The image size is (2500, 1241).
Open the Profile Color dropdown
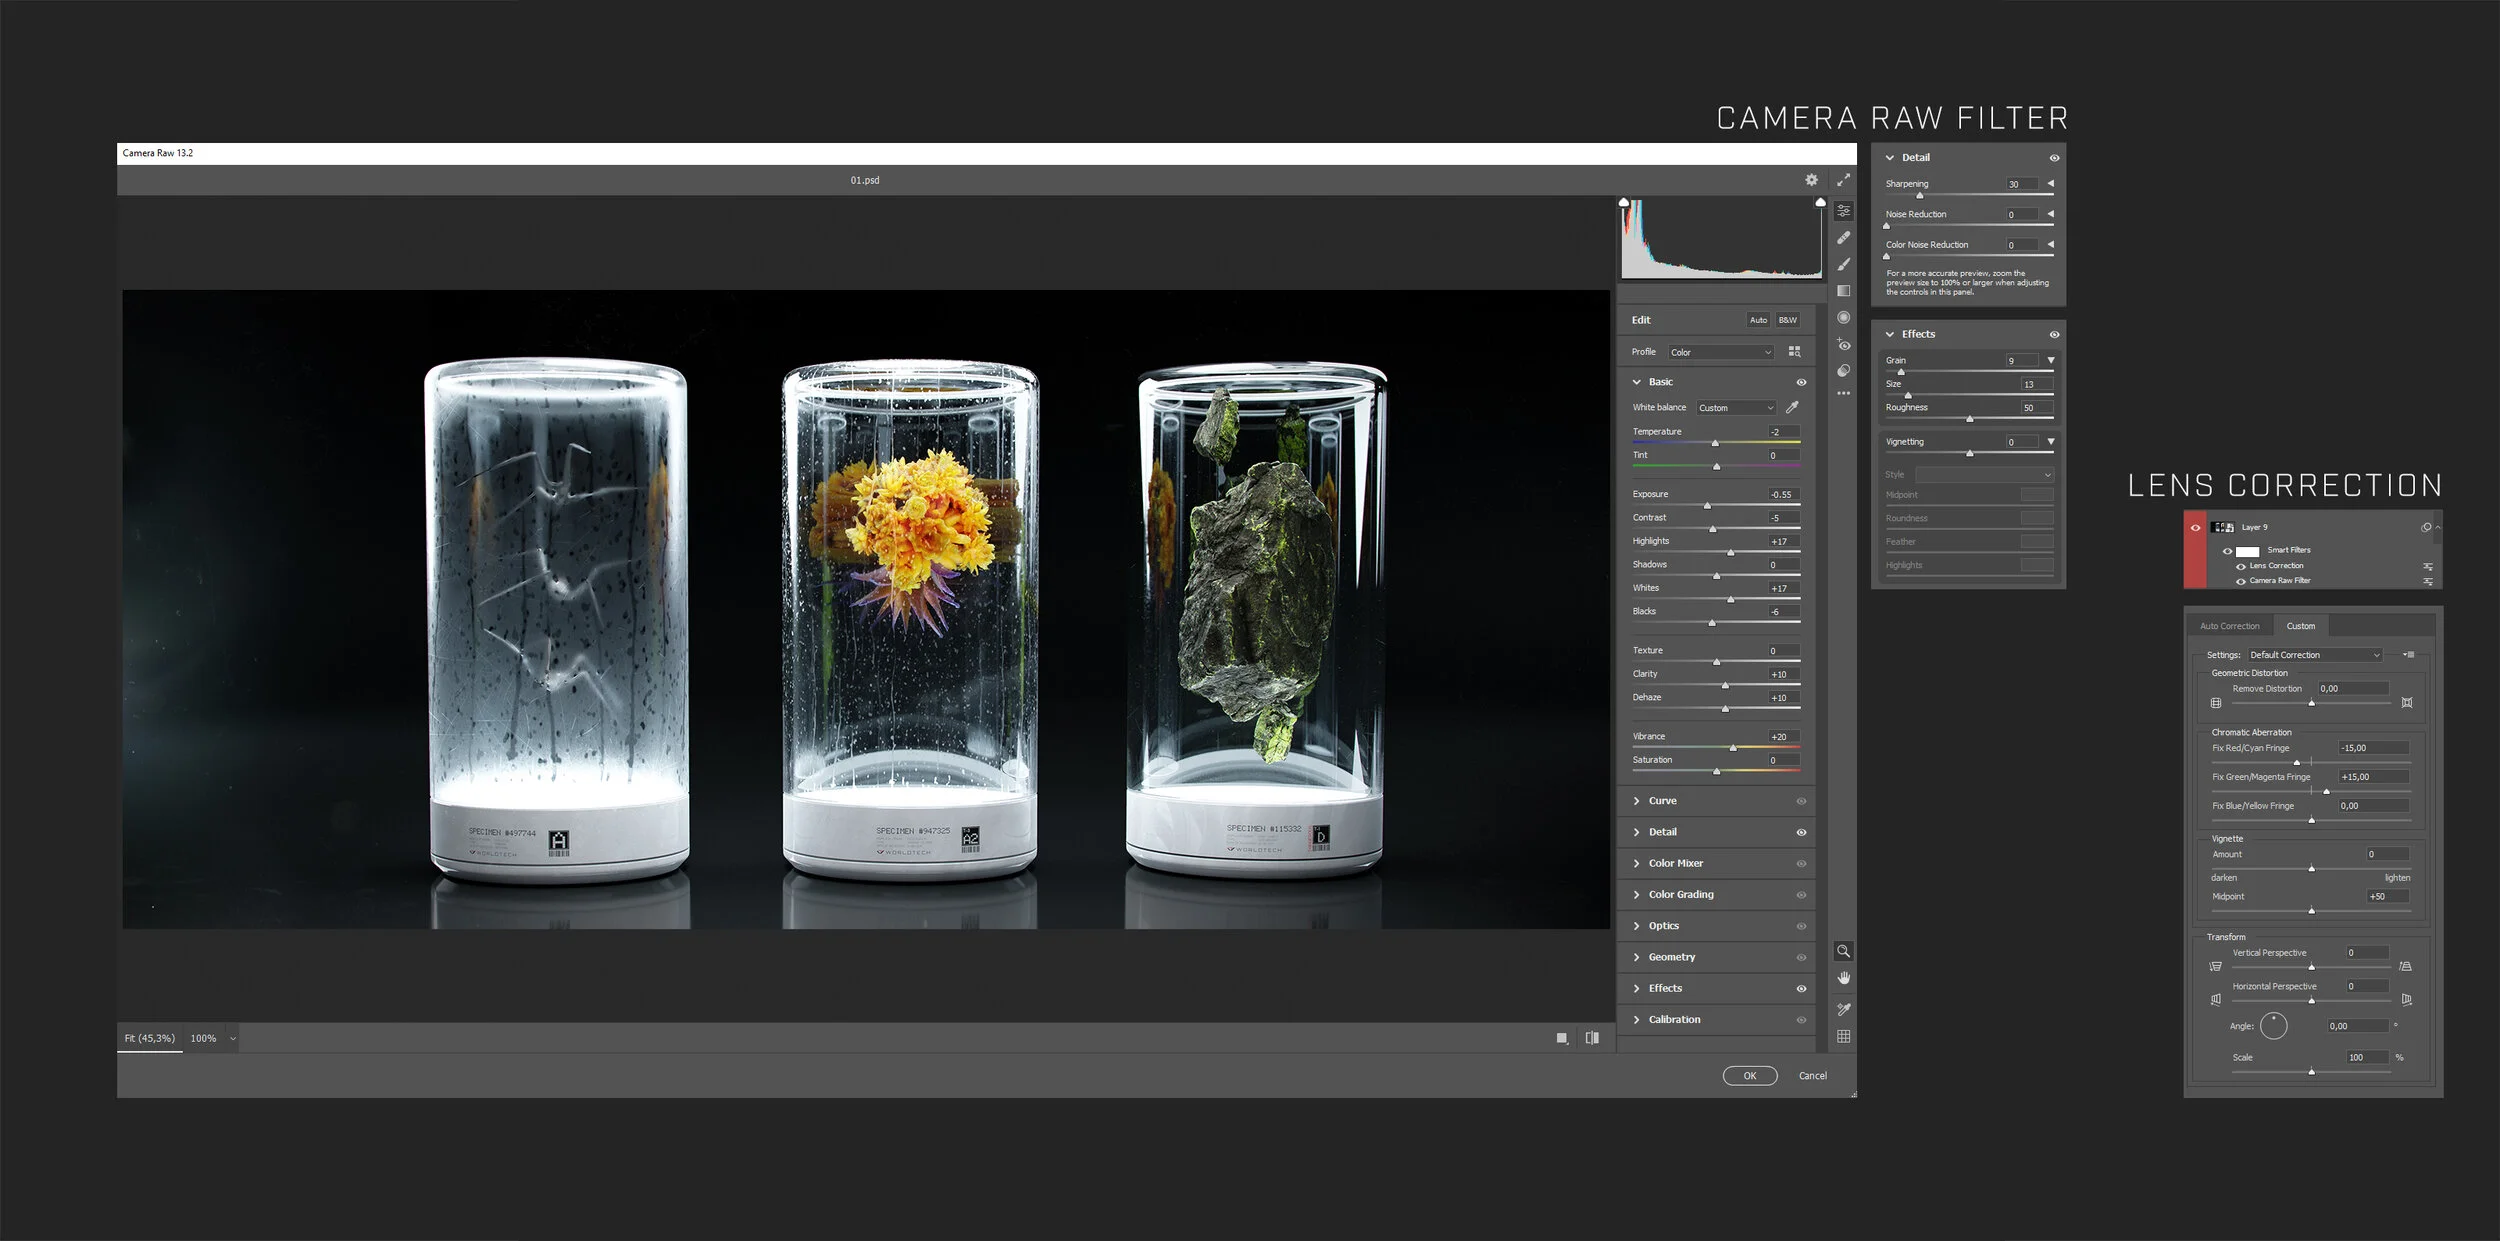coord(1720,352)
